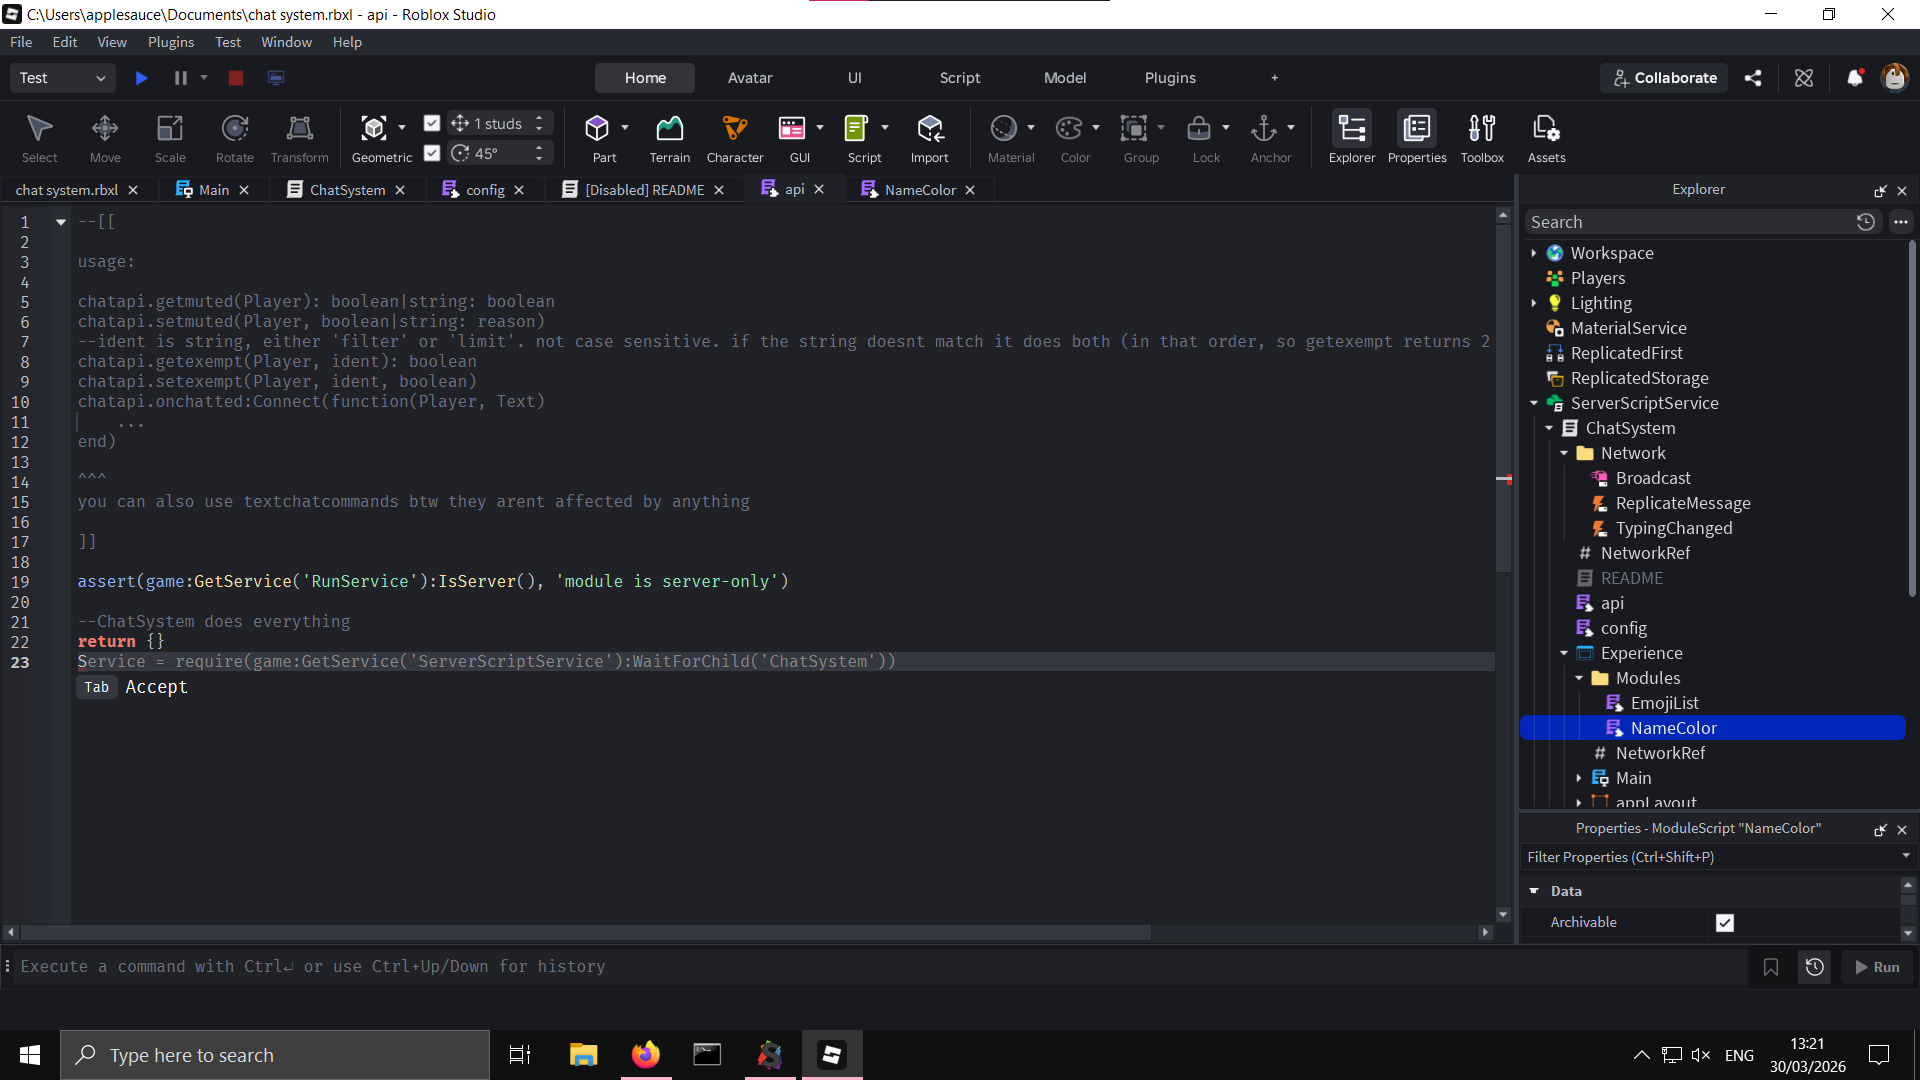The width and height of the screenshot is (1920, 1080).
Task: Click the Run command button
Action: coord(1877,967)
